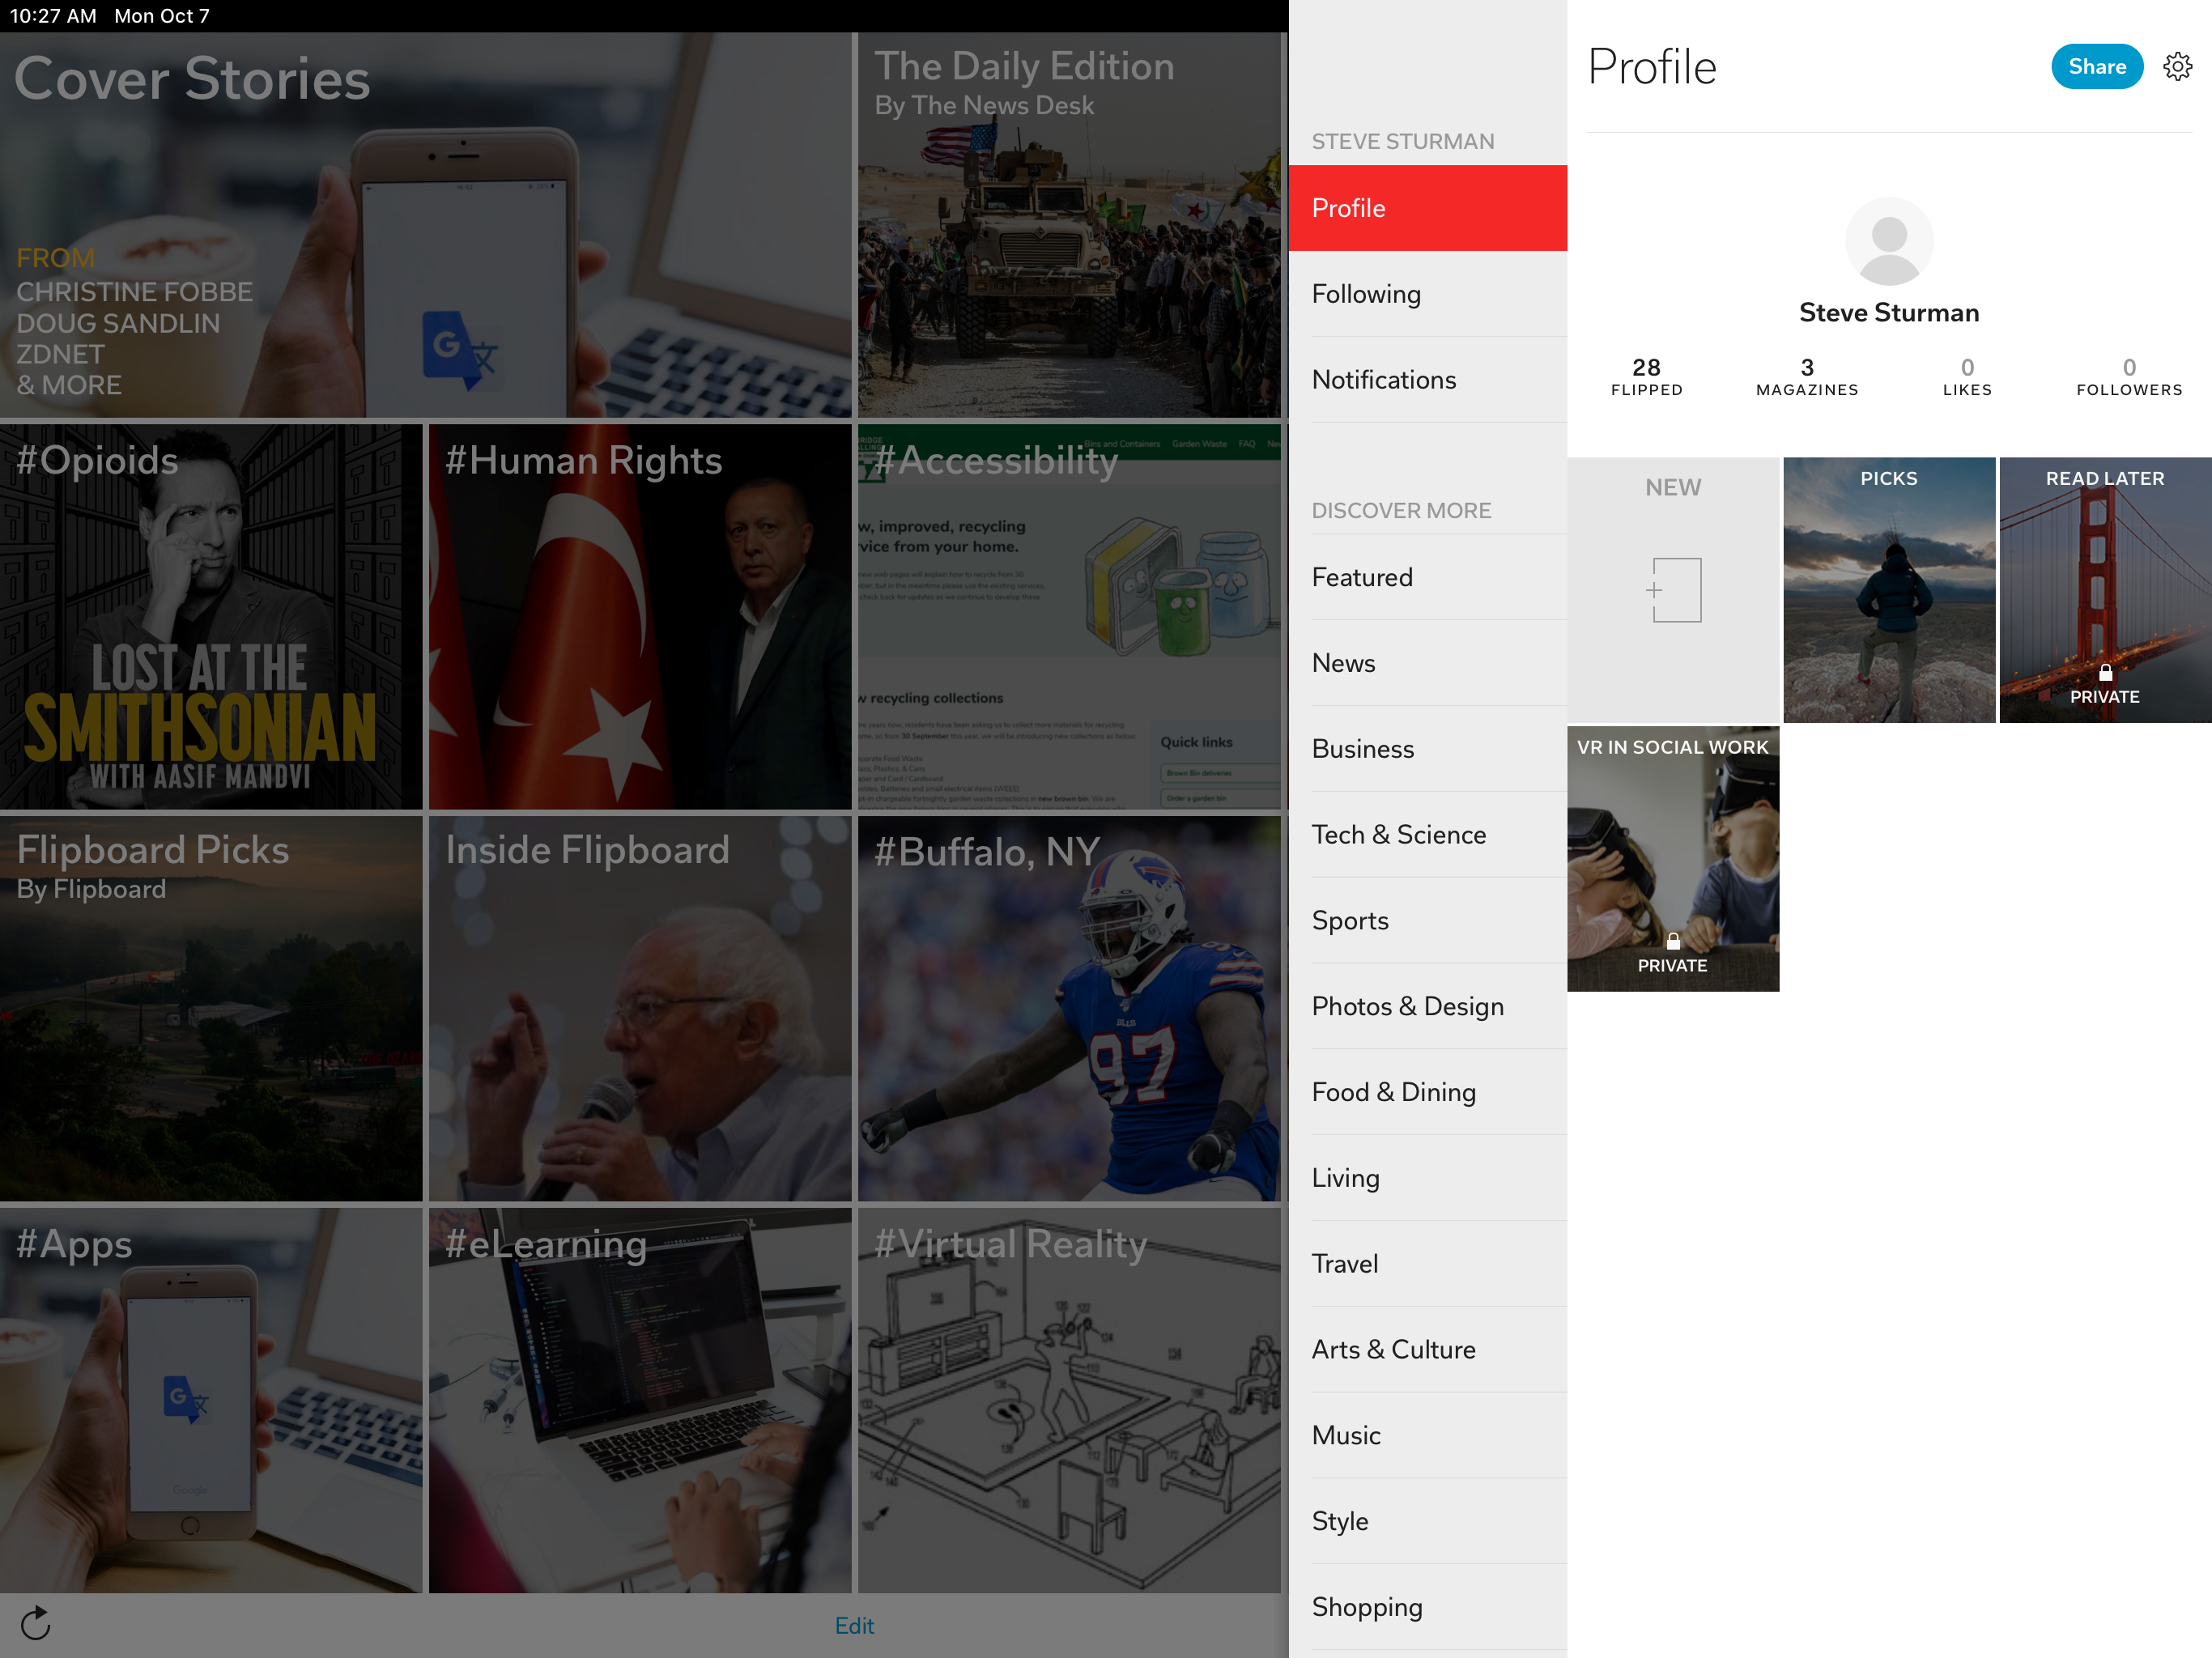Screen dimensions: 2212x1658
Task: Open the #Human Rights tile
Action: 640,617
